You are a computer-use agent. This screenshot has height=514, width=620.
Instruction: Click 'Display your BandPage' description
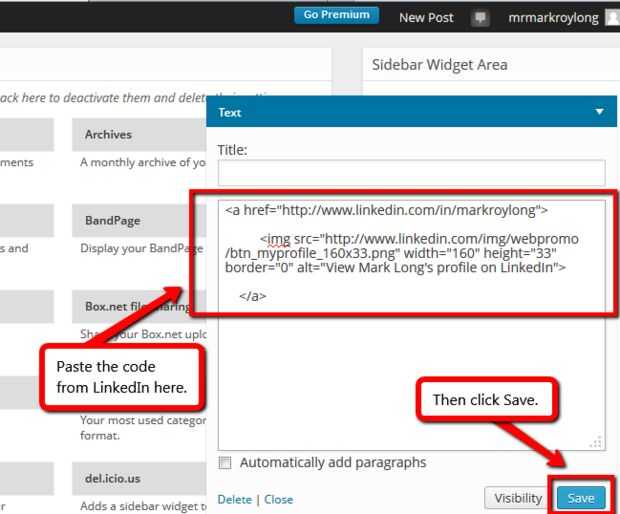pos(142,248)
